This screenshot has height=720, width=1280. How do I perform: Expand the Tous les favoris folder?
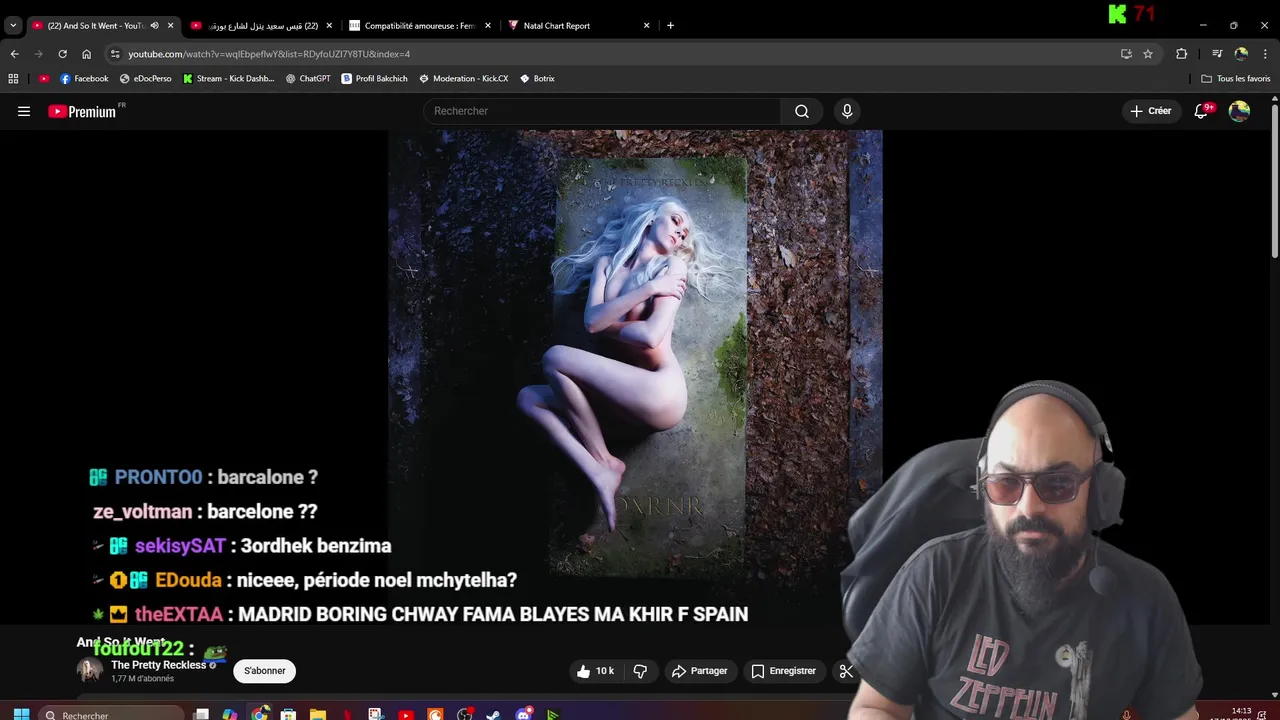(1236, 78)
